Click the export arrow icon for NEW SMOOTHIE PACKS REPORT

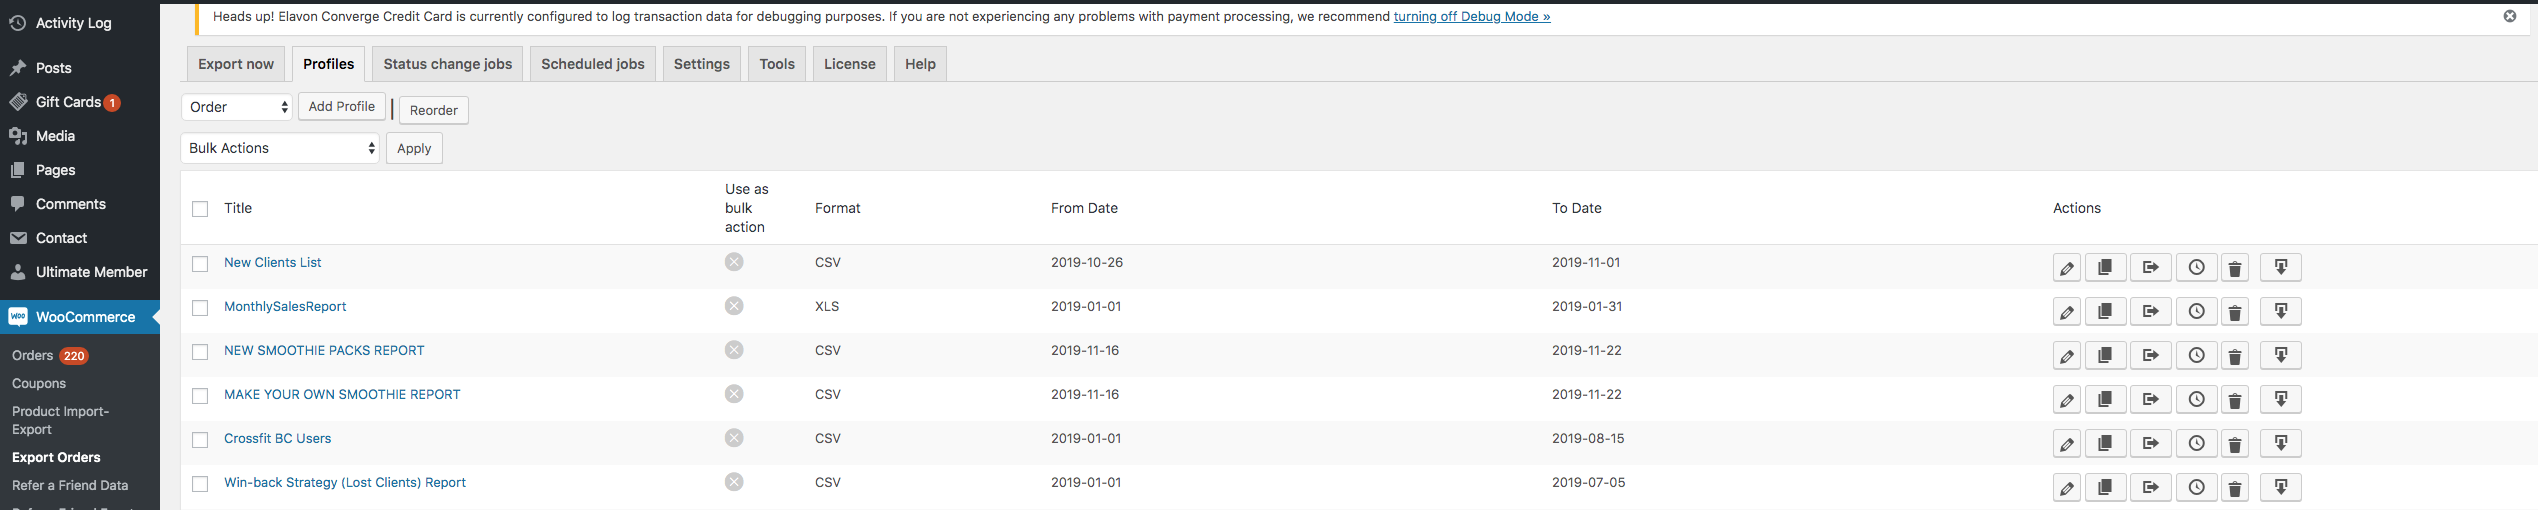(x=2150, y=356)
